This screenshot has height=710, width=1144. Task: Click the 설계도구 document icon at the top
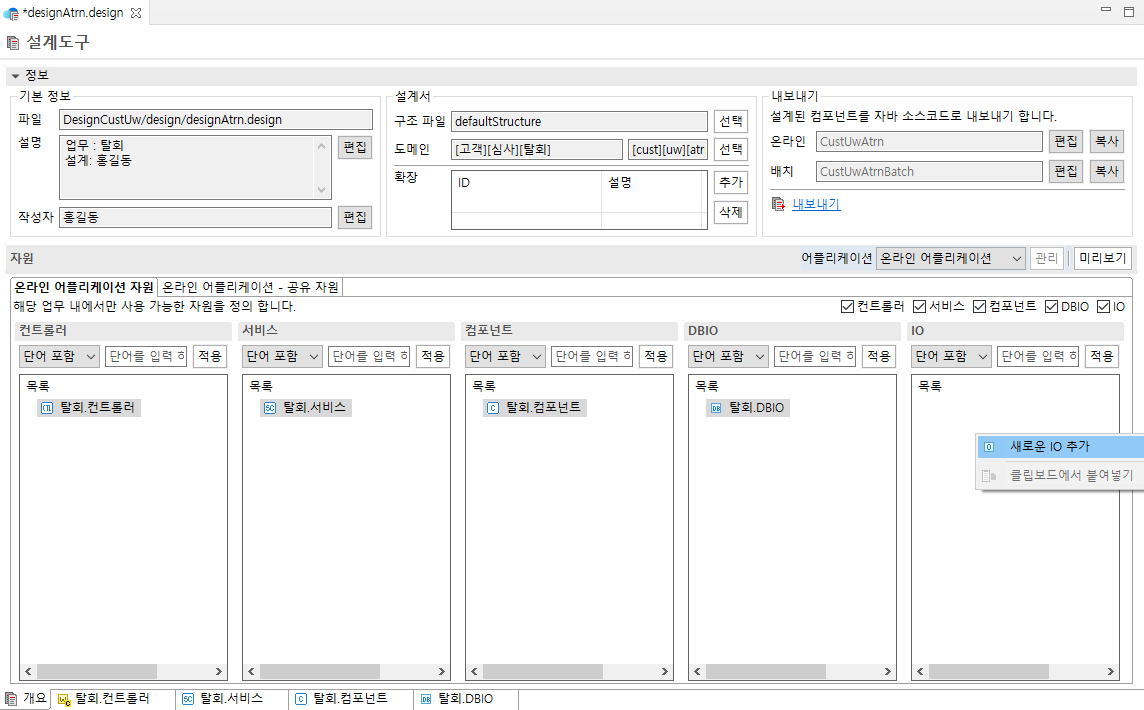(x=13, y=44)
